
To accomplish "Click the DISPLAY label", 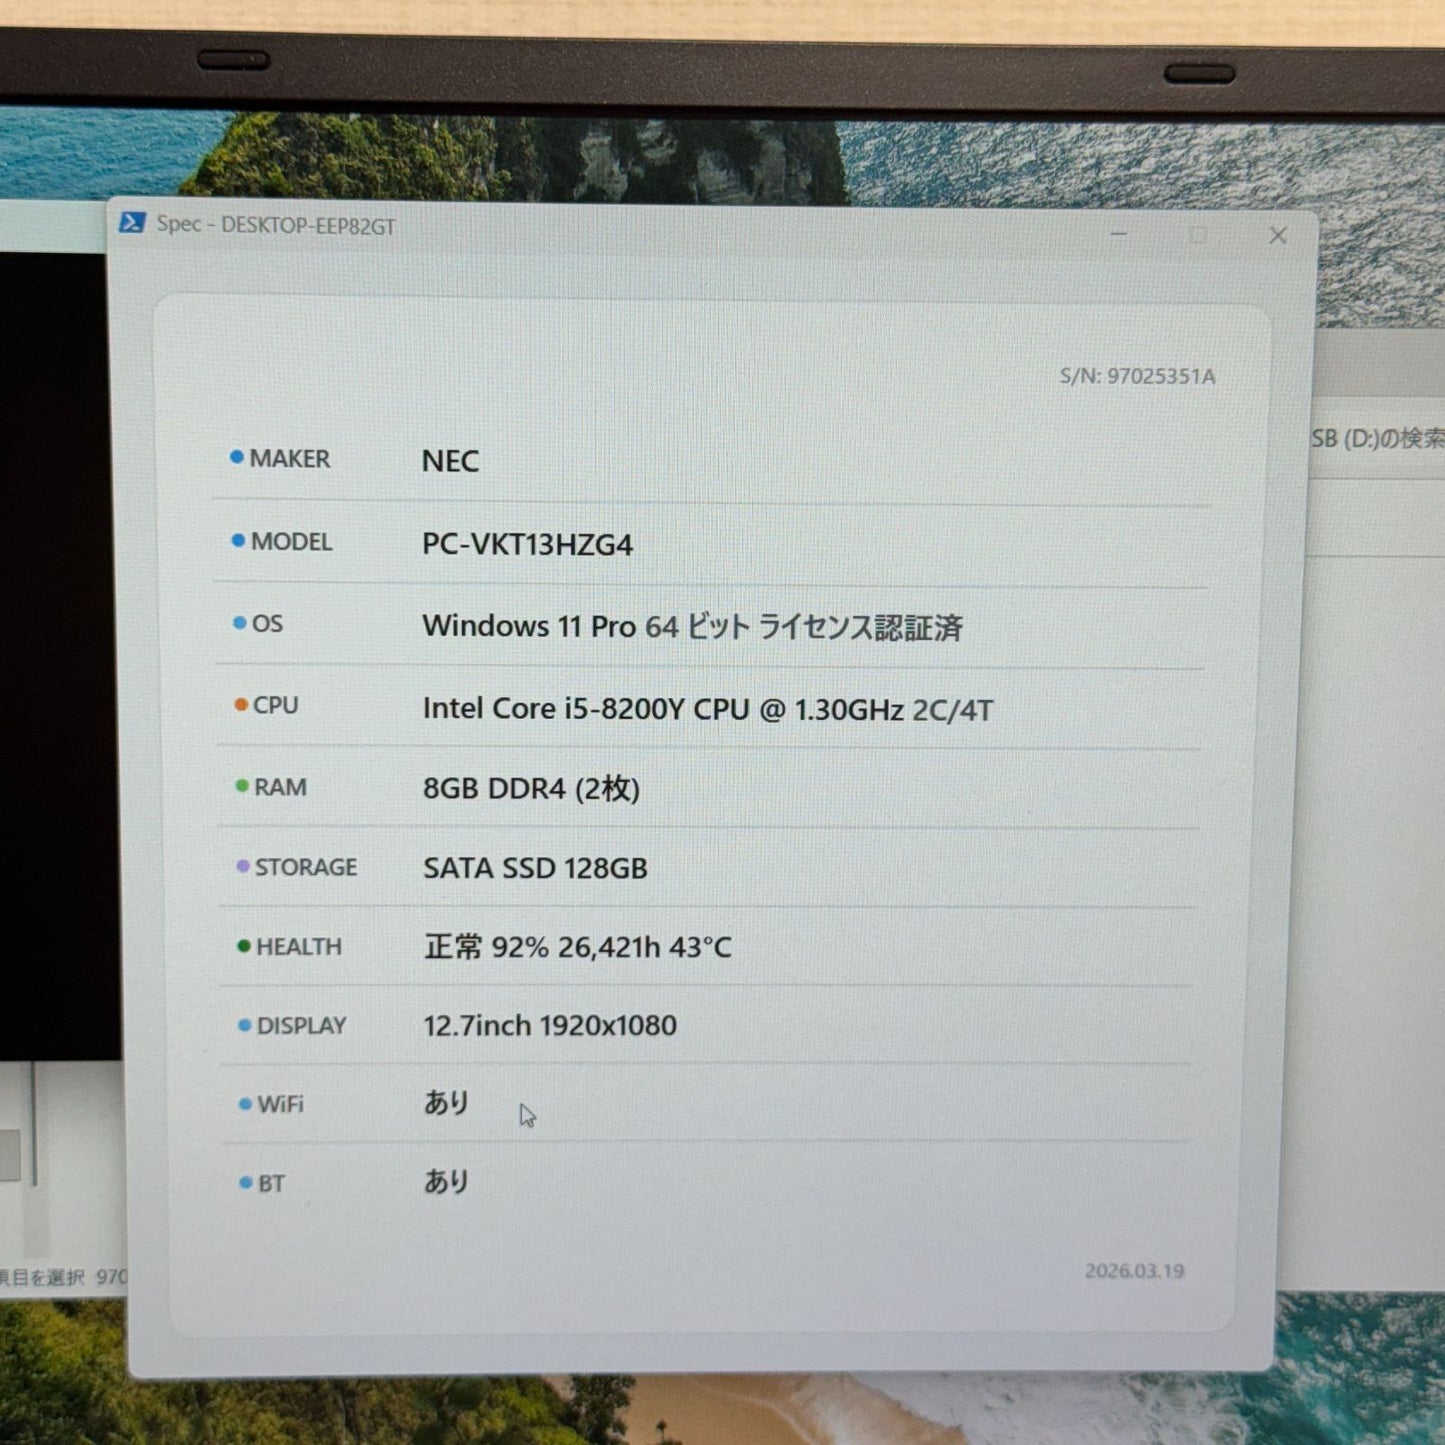I will [301, 1025].
